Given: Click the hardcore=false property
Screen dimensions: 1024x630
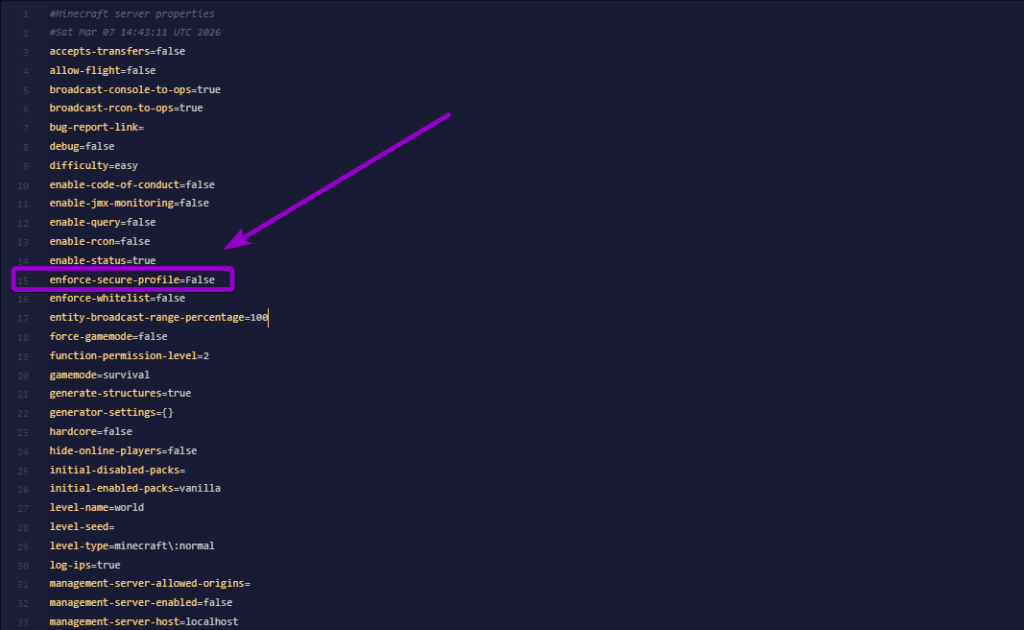Looking at the screenshot, I should point(91,431).
